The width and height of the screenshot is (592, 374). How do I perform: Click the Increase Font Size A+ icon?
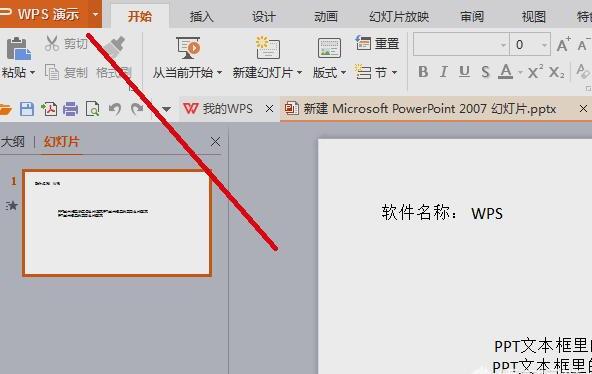pos(563,45)
